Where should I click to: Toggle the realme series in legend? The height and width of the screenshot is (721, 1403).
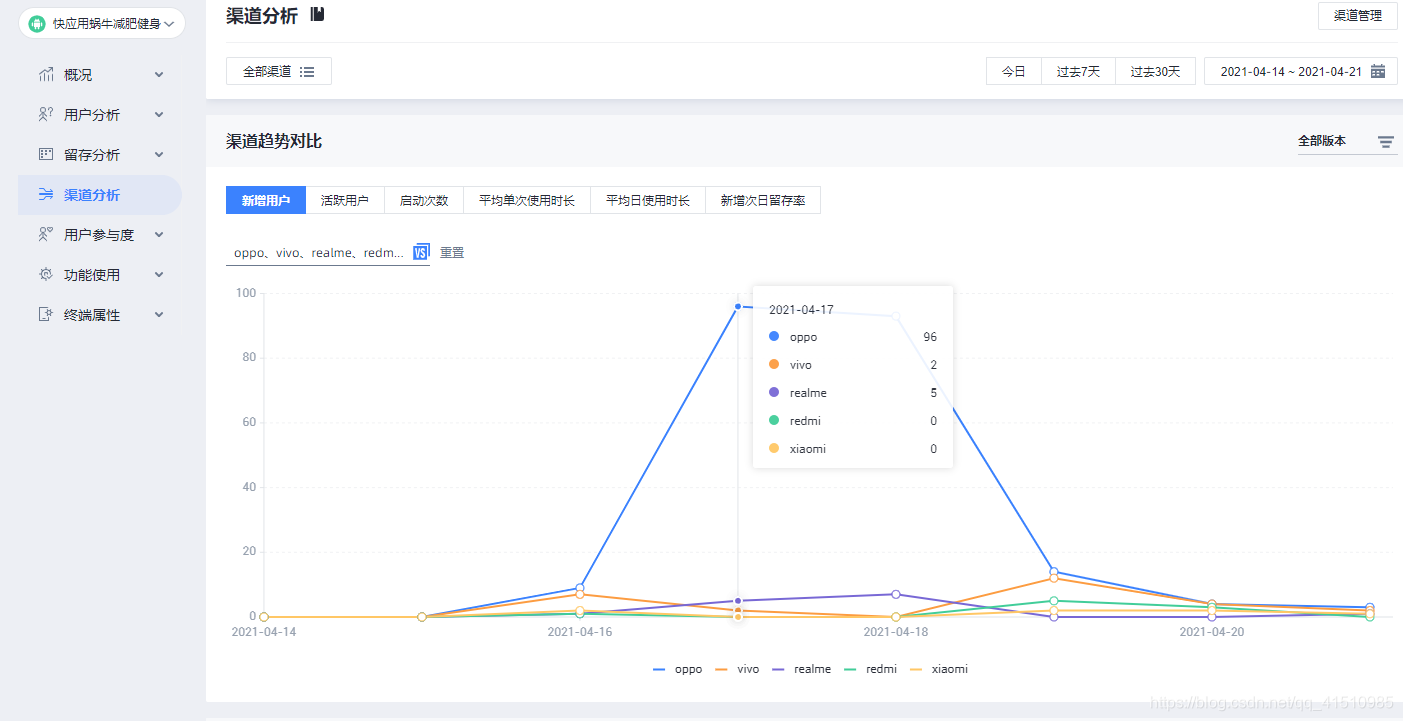800,669
